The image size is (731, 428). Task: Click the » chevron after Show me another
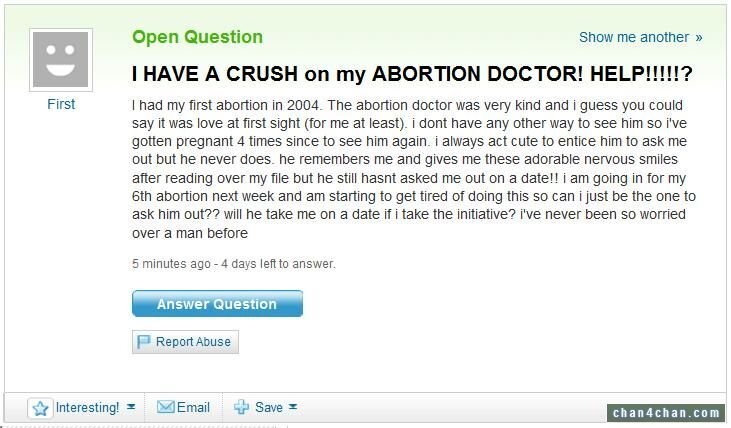tap(698, 38)
